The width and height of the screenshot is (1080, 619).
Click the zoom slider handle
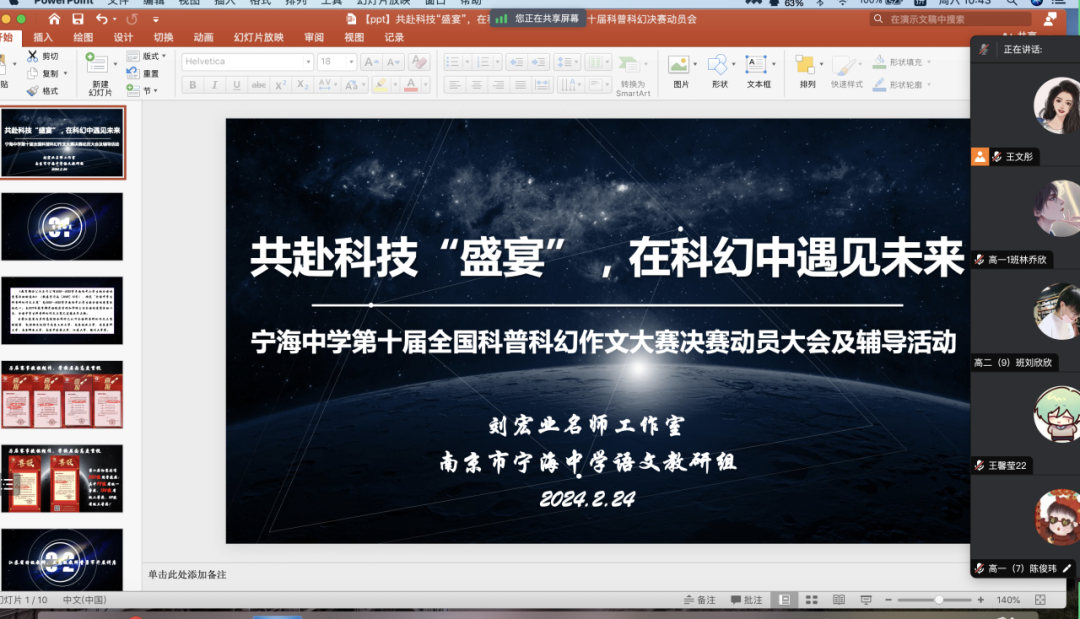tap(938, 600)
